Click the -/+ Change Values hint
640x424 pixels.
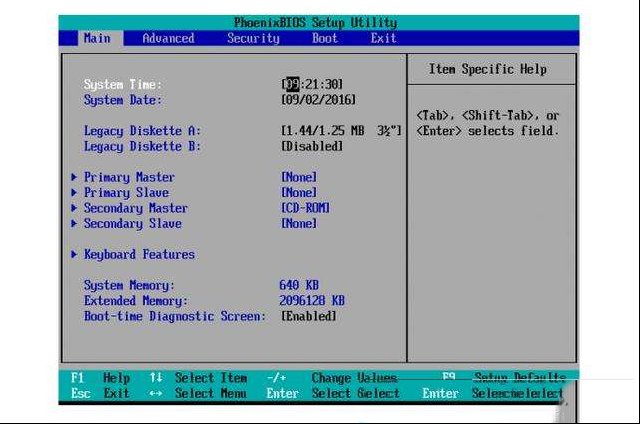click(x=332, y=378)
